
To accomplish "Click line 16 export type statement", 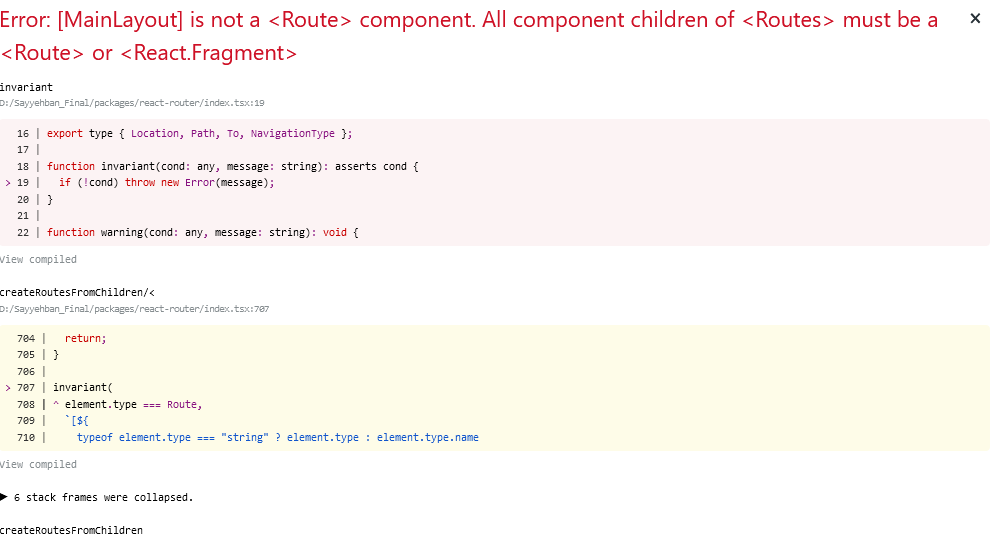I will pyautogui.click(x=199, y=133).
